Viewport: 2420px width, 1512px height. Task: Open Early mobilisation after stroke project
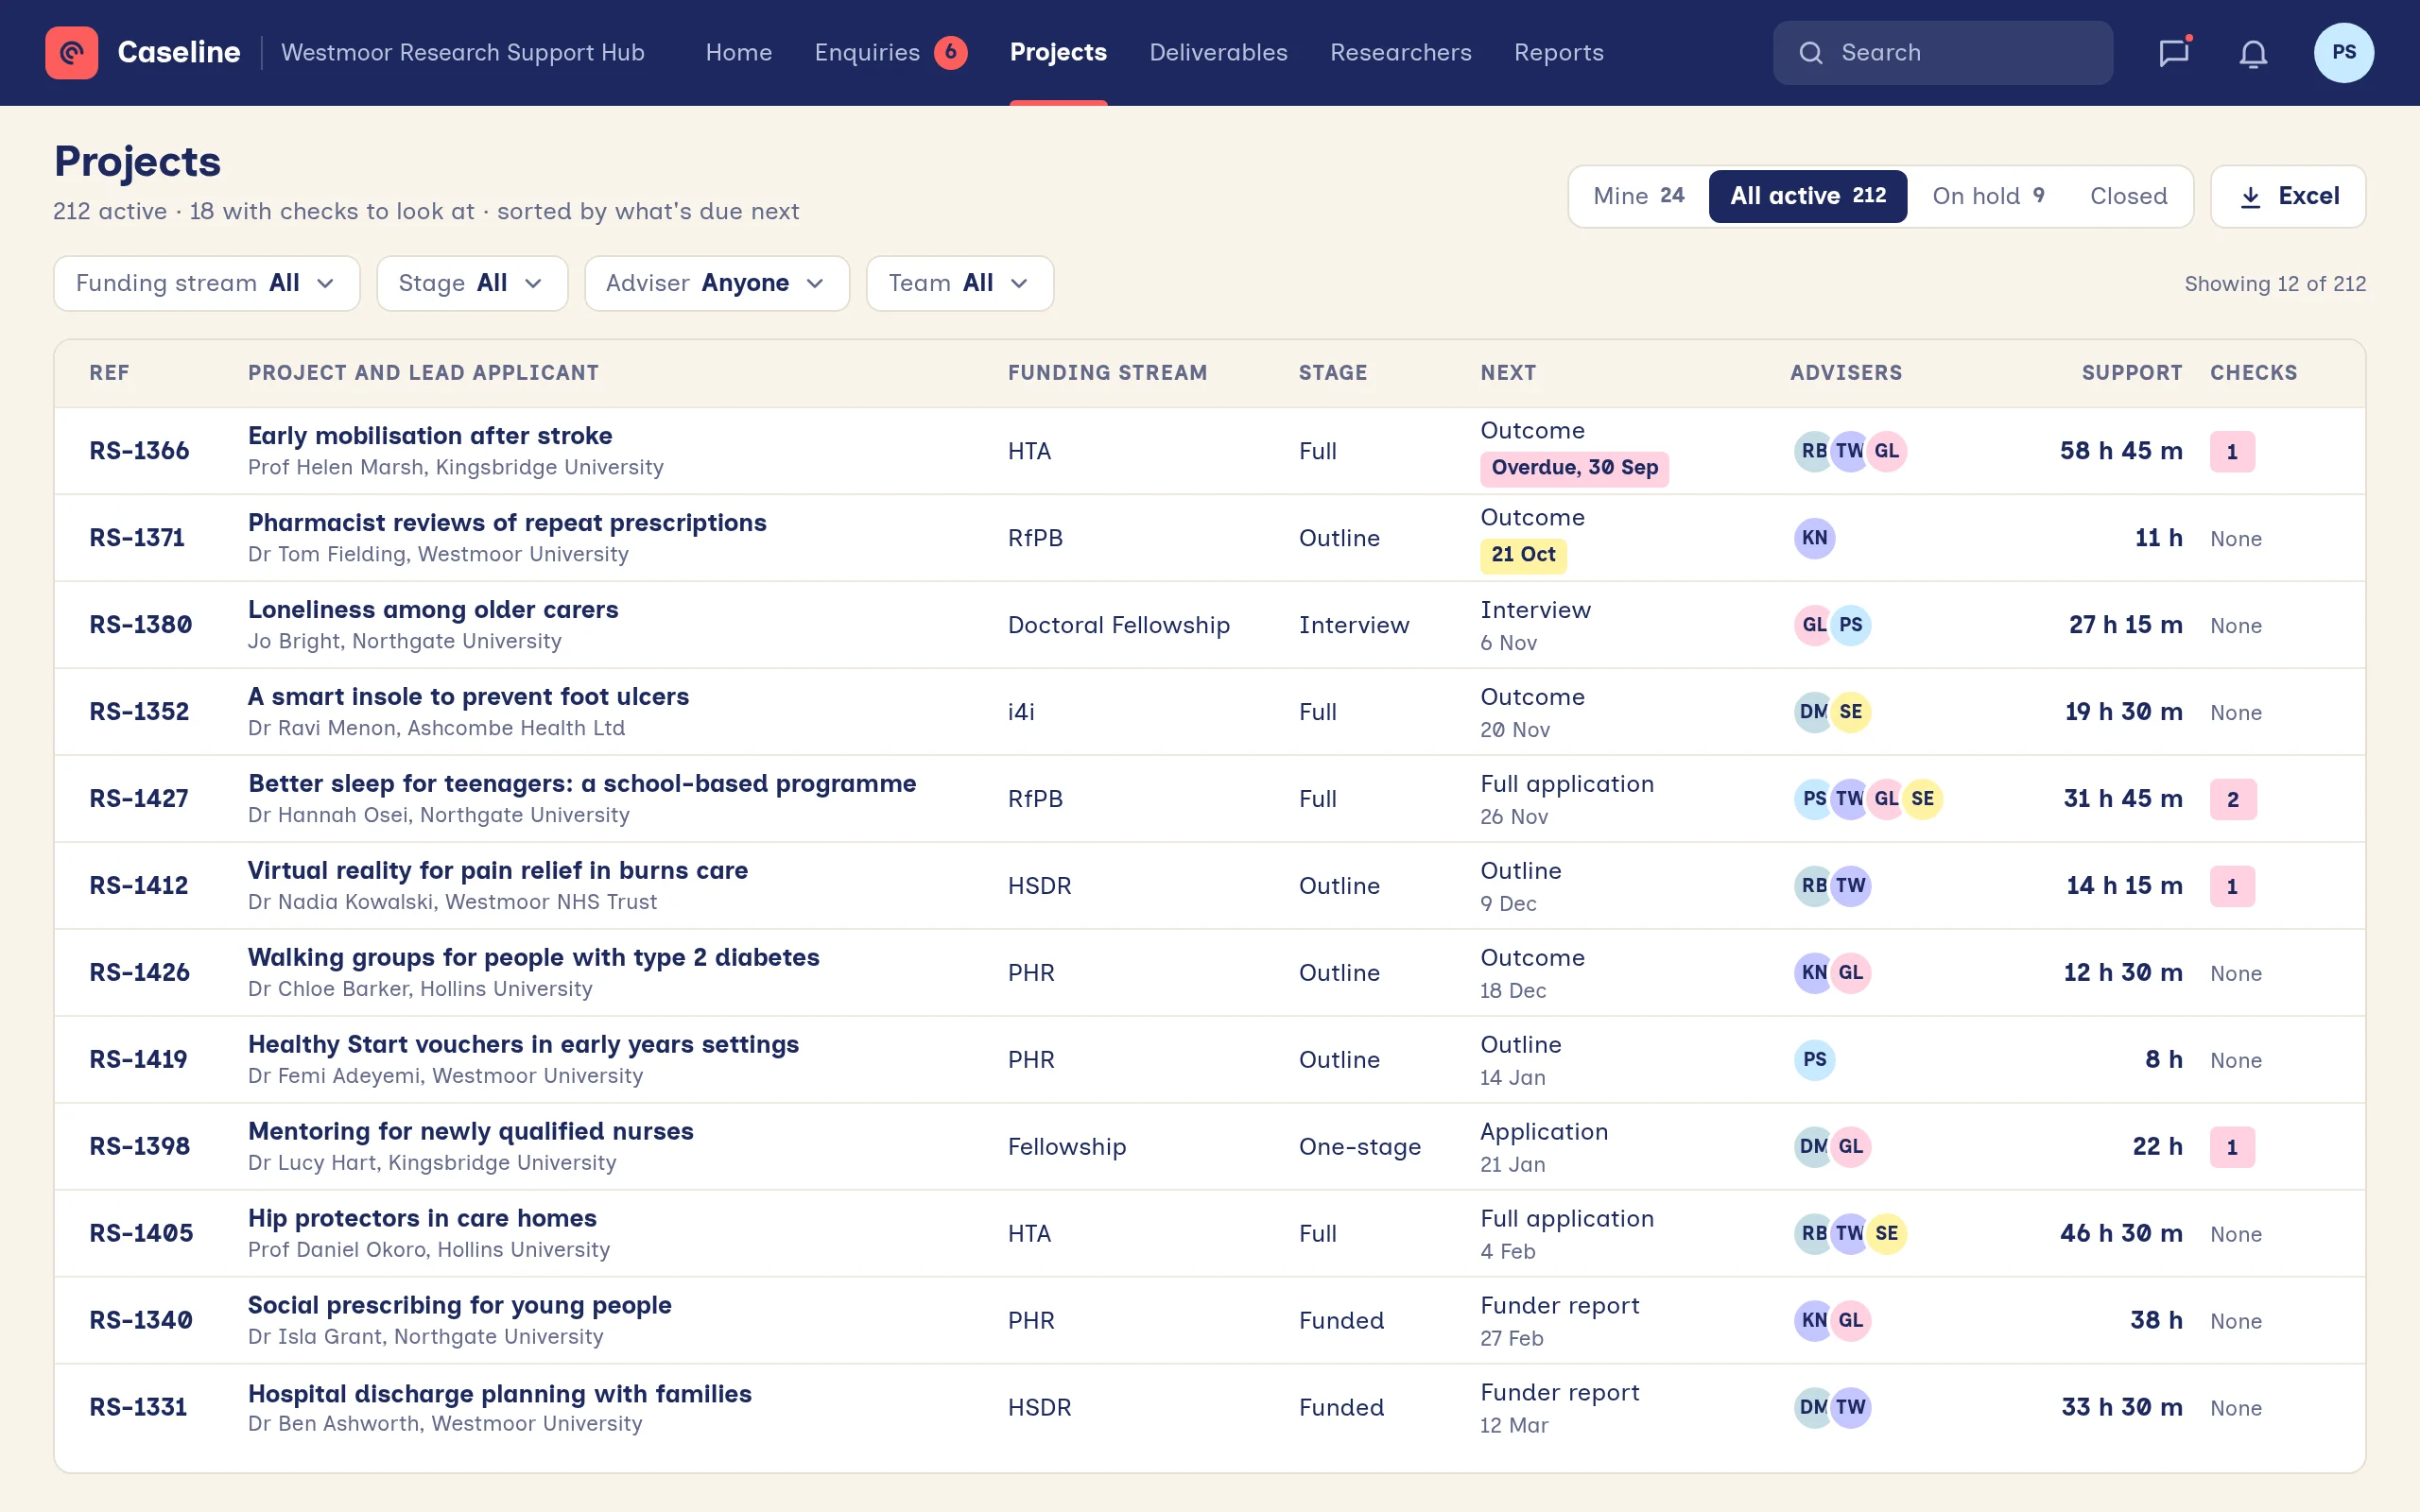click(430, 436)
